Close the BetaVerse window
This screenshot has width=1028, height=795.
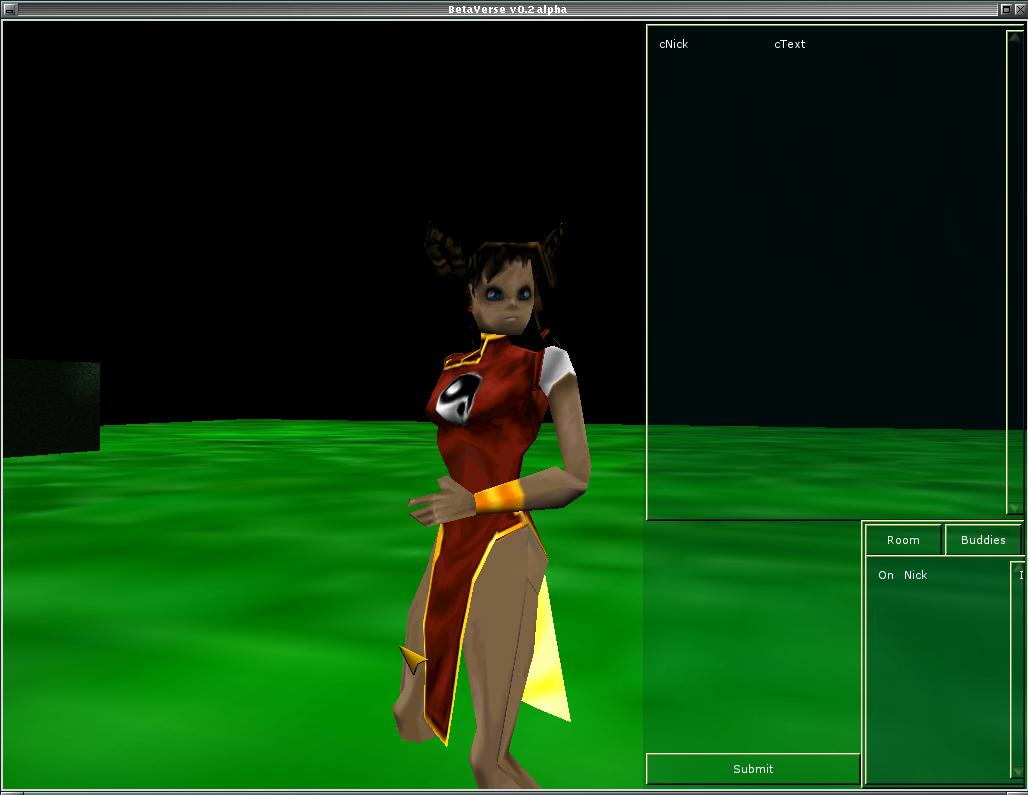pos(1019,9)
